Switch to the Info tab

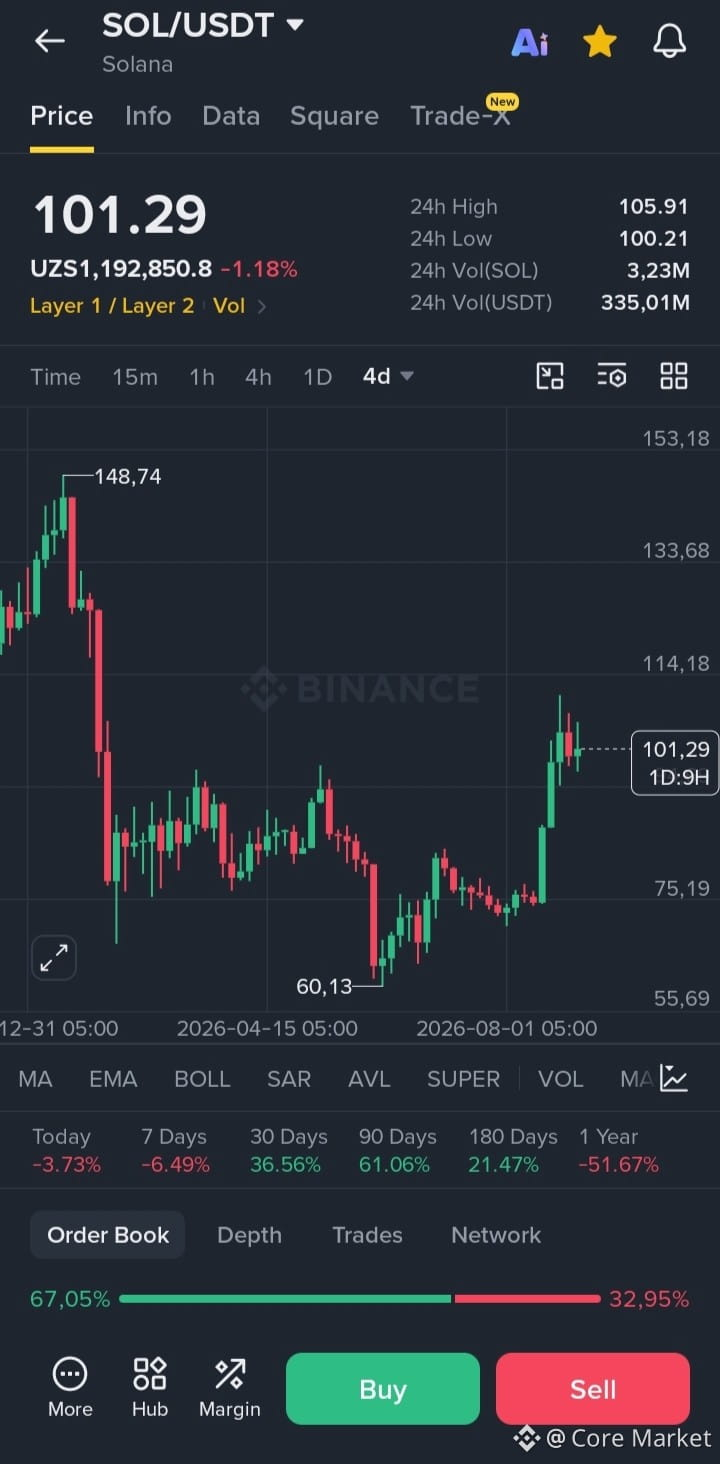coord(148,116)
